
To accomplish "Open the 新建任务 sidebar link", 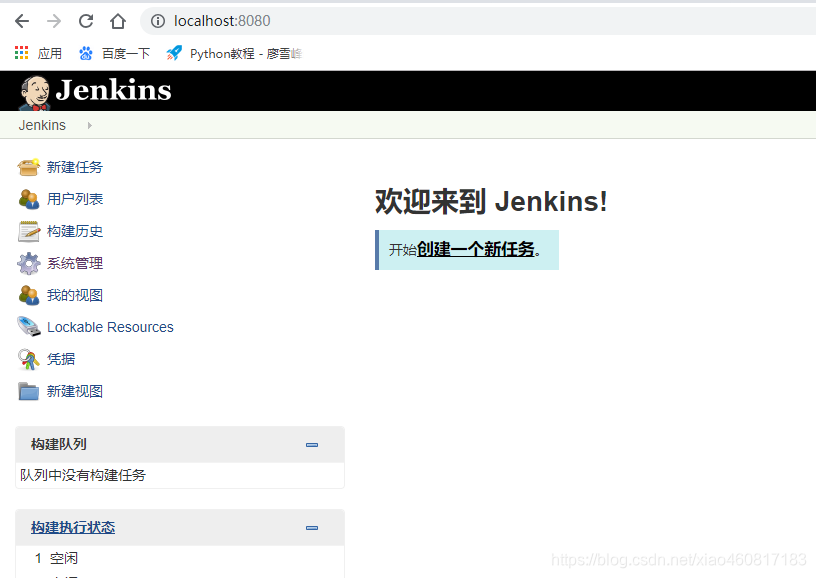I will (75, 167).
